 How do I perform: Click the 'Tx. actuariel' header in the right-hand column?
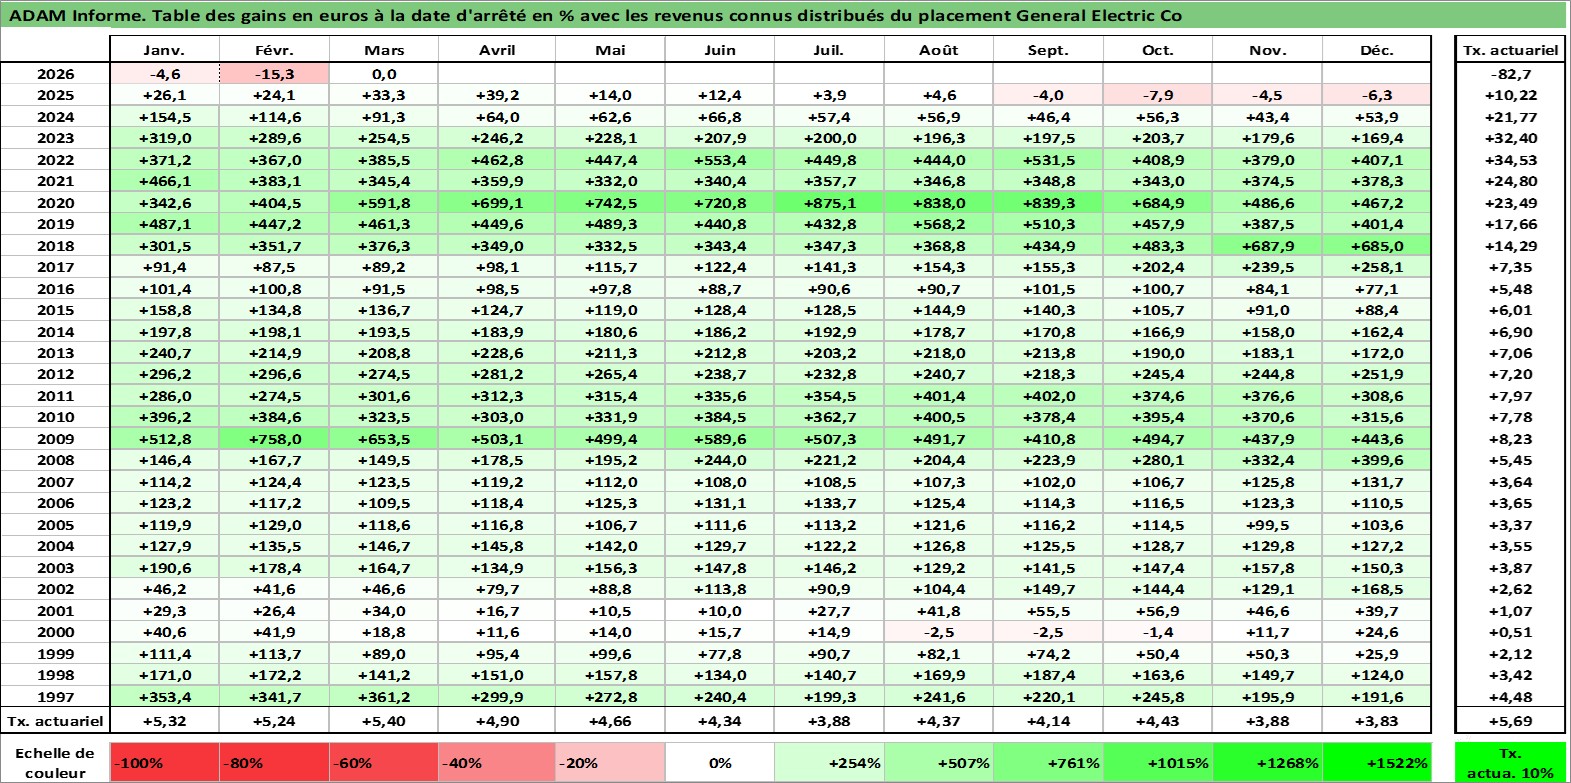click(1510, 50)
